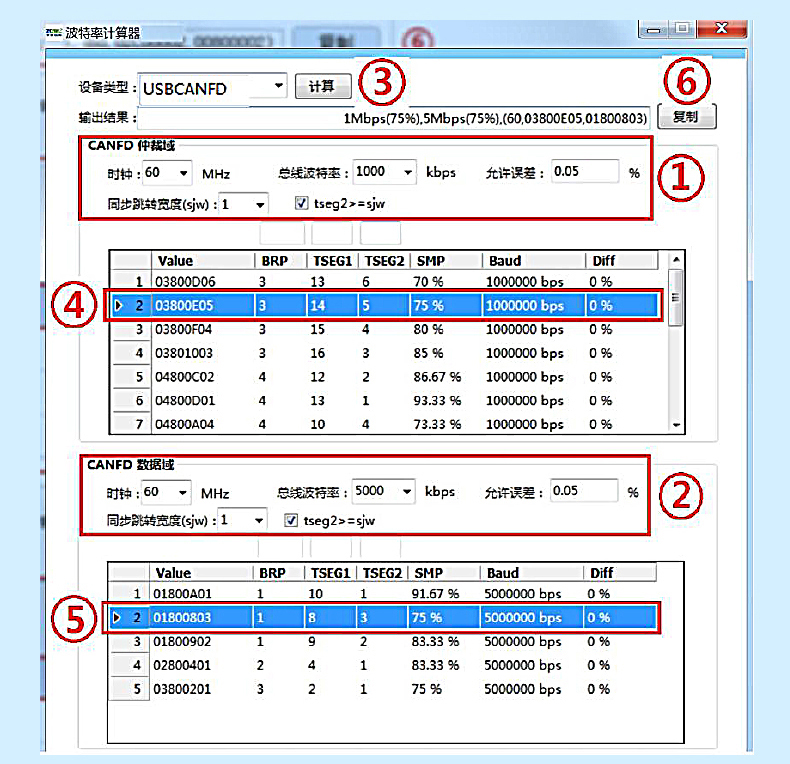Click the 复制 (copy) button
This screenshot has height=764, width=790.
pos(686,117)
